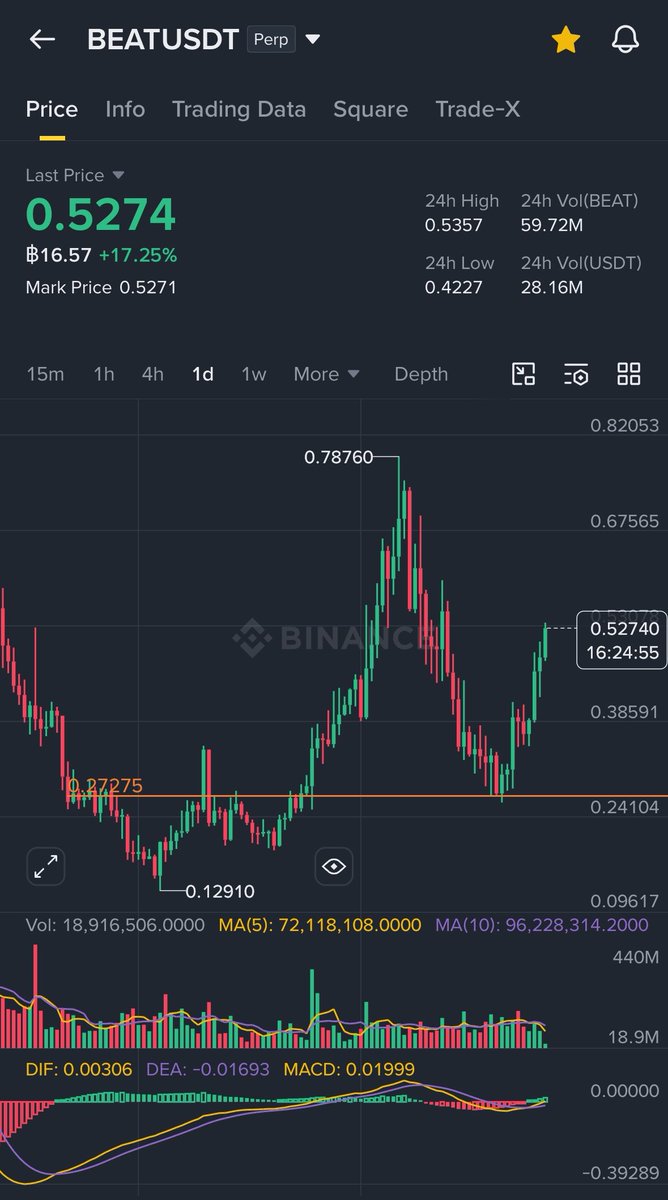668x1200 pixels.
Task: Click the 0.82053 price axis label
Action: coord(625,425)
